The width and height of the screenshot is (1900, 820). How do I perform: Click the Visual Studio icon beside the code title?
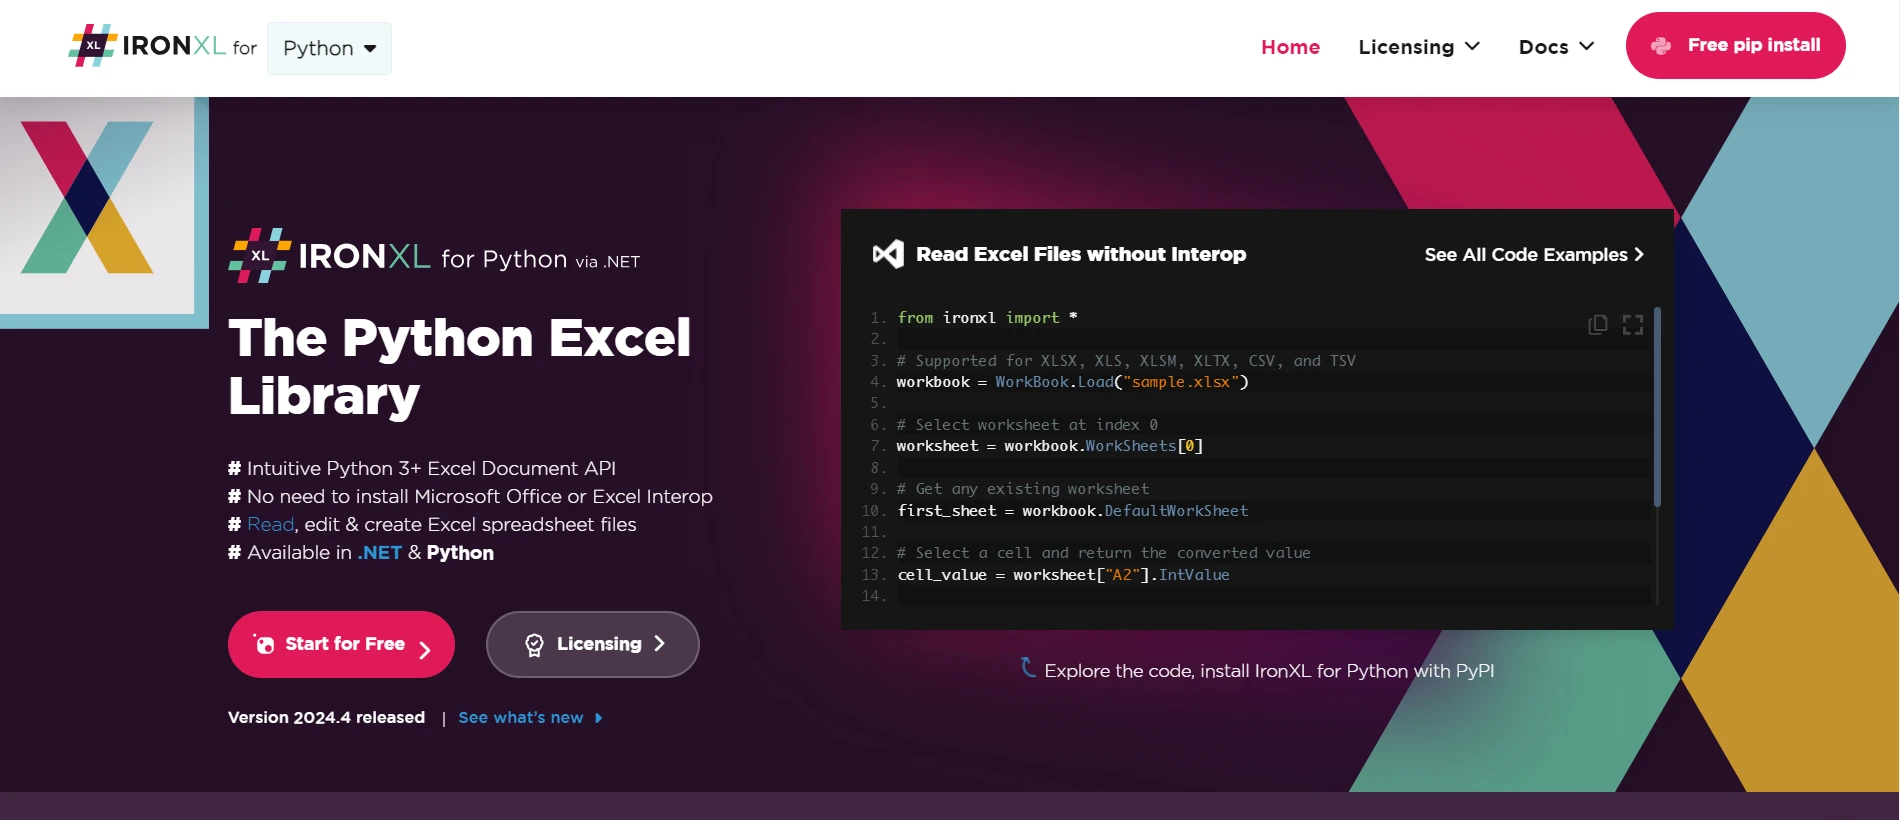pos(888,254)
